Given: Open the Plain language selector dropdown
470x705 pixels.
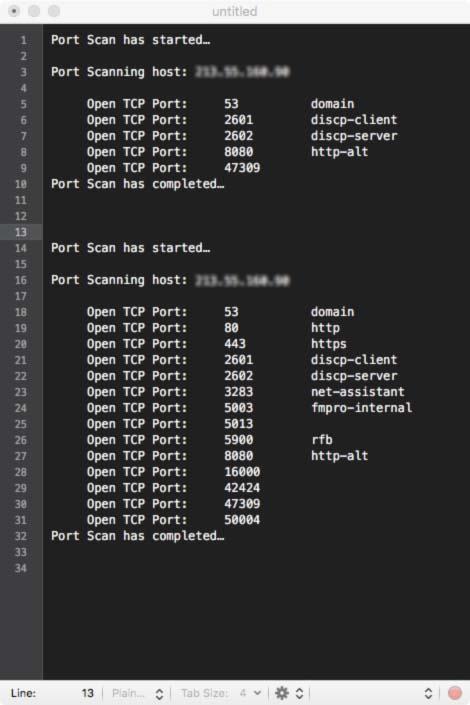Looking at the screenshot, I should 137,693.
